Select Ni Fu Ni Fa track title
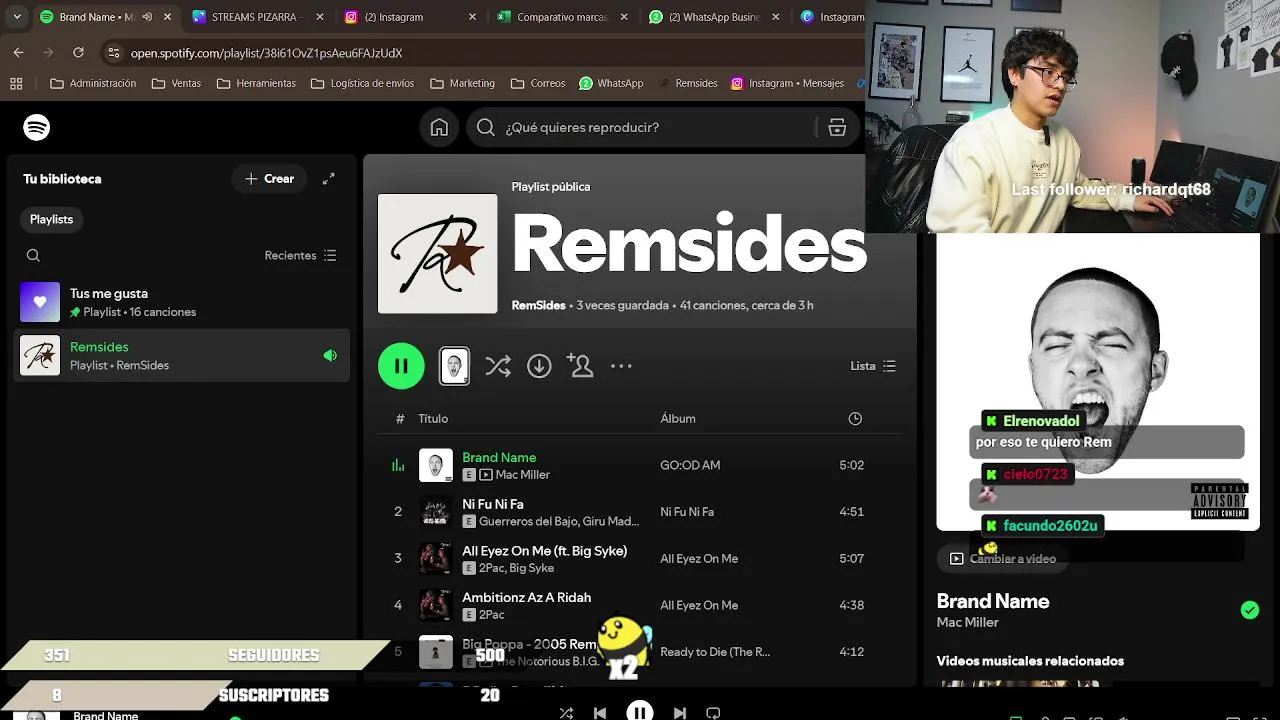The height and width of the screenshot is (720, 1280). [x=493, y=504]
